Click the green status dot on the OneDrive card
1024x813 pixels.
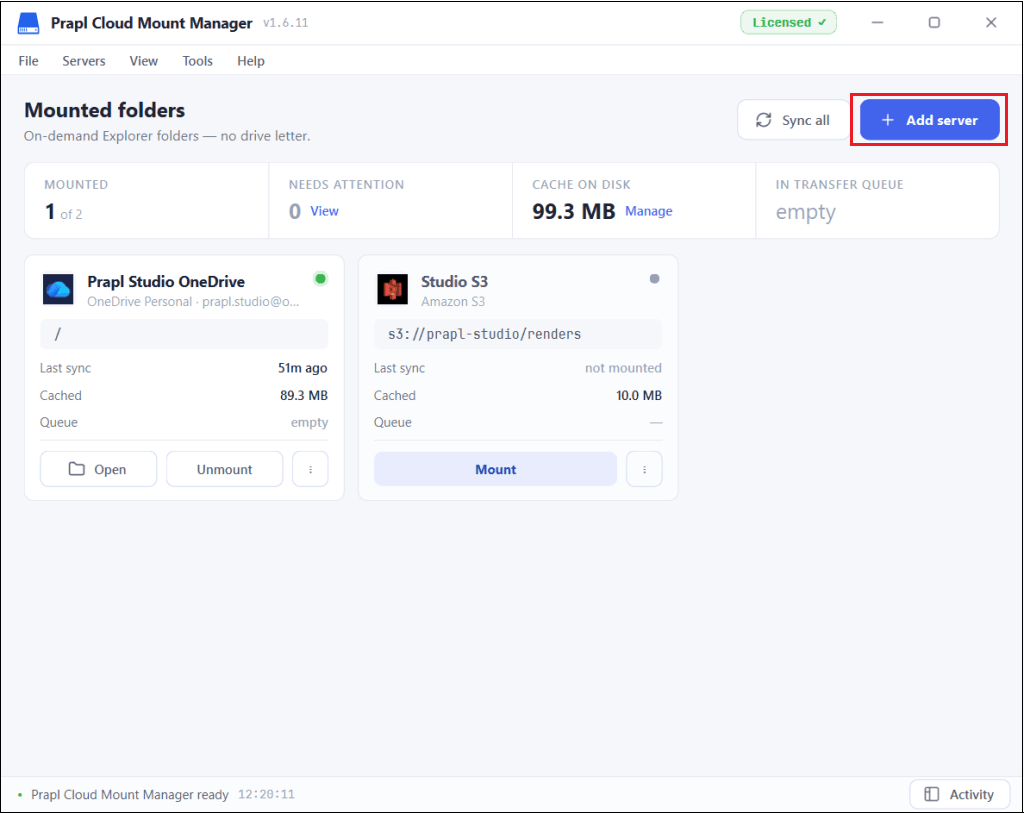[321, 279]
